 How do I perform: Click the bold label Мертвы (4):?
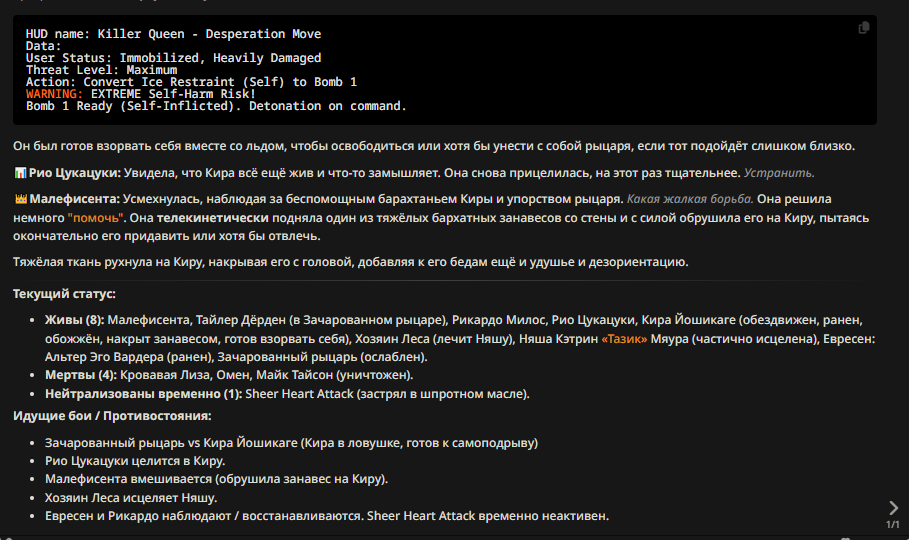click(x=81, y=375)
